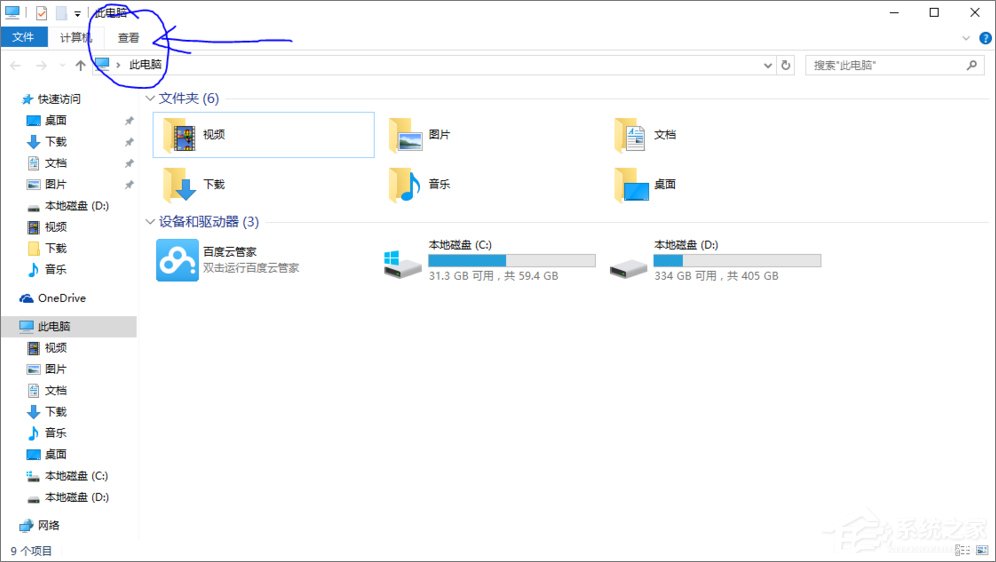This screenshot has width=996, height=562.
Task: Select the 视频 folder icon
Action: (180, 135)
